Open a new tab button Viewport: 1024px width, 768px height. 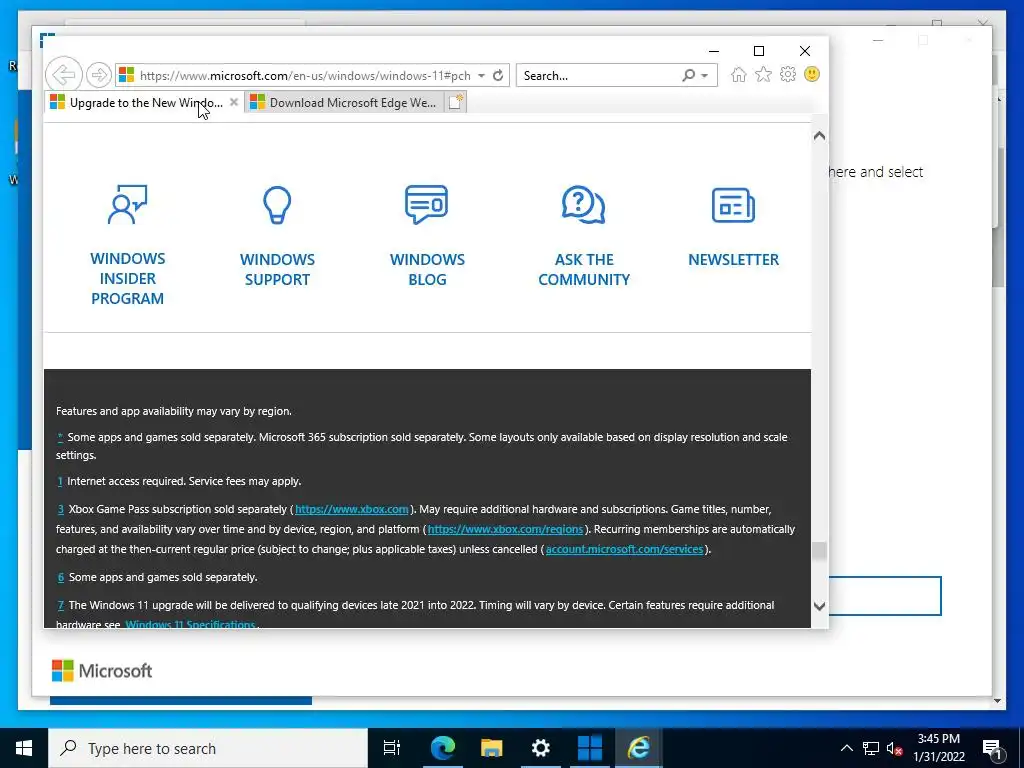coord(456,102)
